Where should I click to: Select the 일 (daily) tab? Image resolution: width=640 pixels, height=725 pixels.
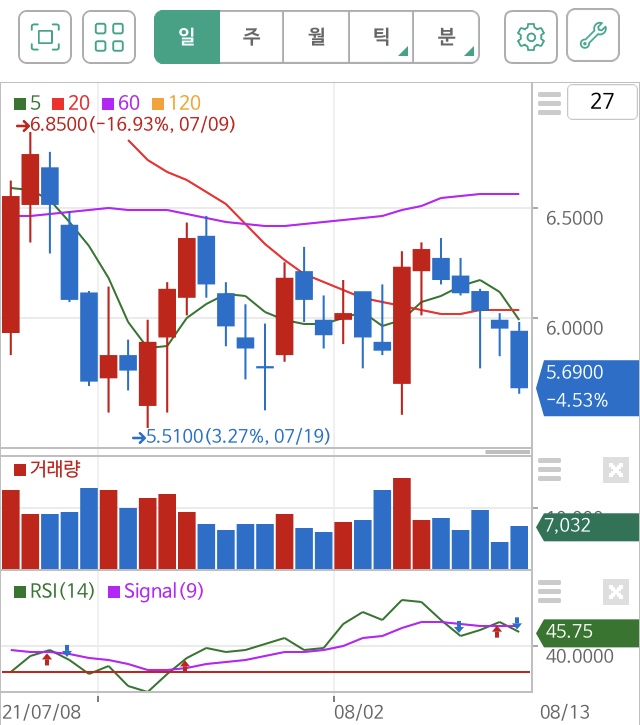coord(187,37)
